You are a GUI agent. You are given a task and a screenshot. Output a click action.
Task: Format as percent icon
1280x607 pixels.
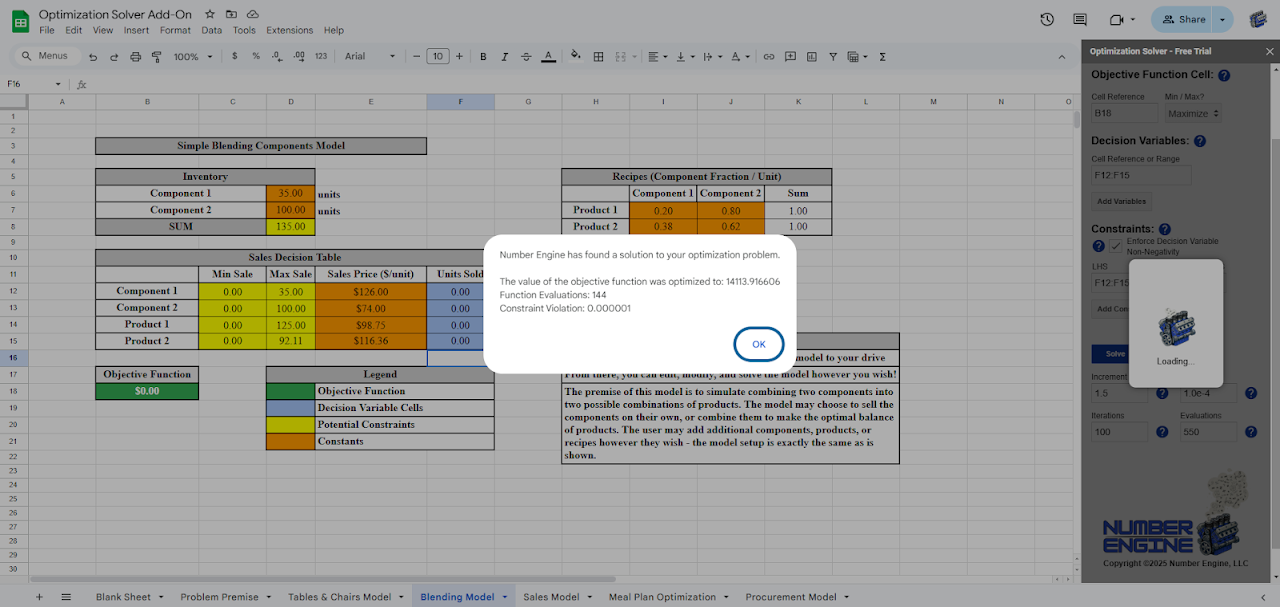click(x=256, y=57)
